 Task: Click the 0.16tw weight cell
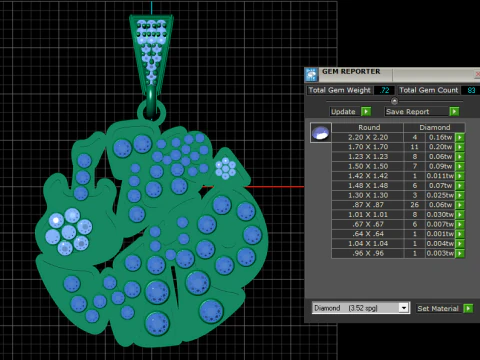440,137
